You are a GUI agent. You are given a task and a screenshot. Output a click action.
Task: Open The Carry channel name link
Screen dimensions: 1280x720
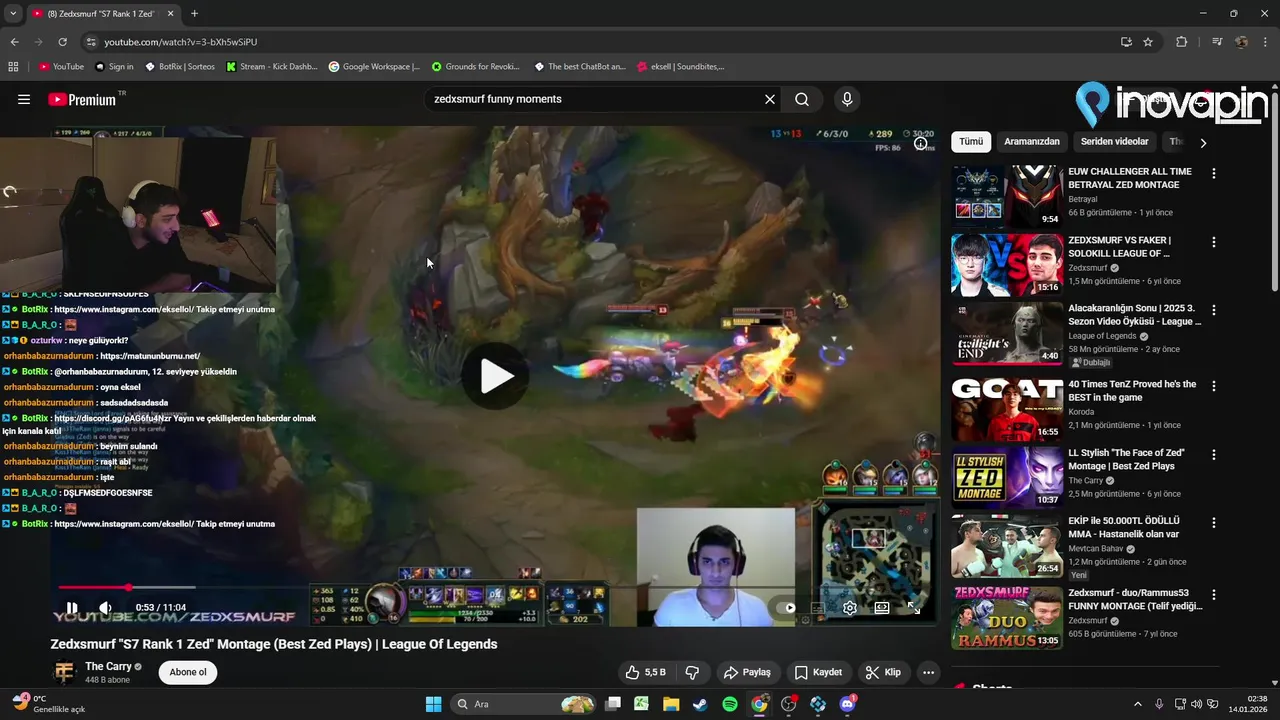(x=108, y=666)
